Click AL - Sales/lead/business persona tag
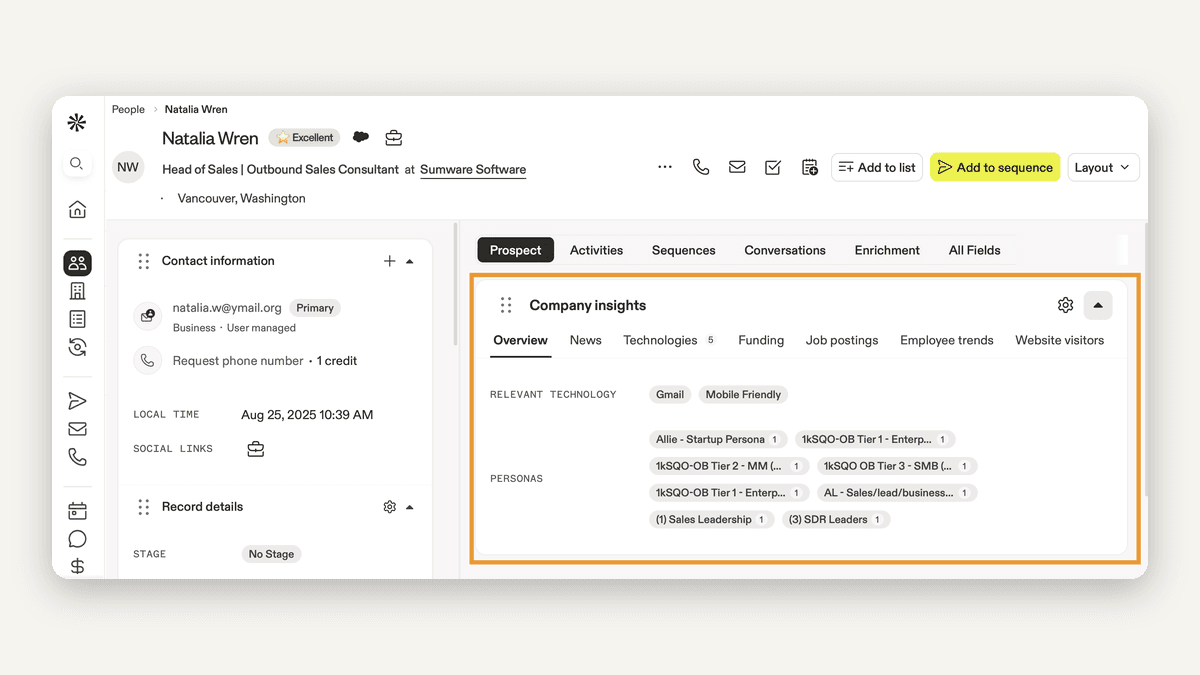The image size is (1200, 675). click(x=897, y=493)
